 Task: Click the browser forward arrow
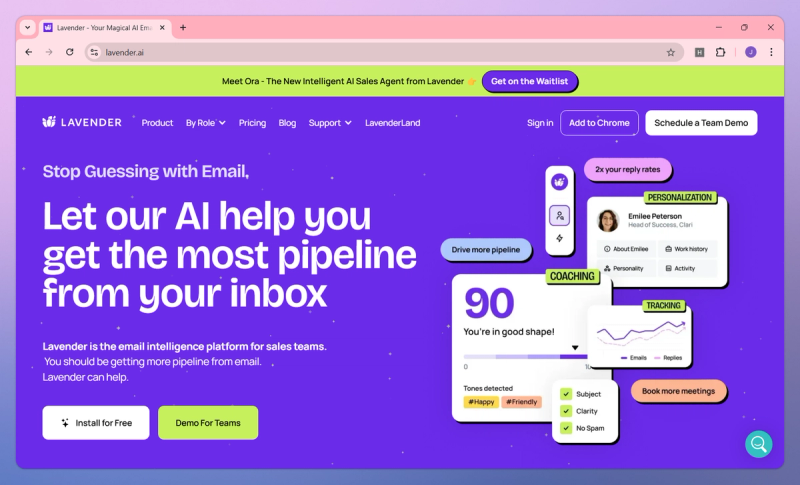click(49, 52)
